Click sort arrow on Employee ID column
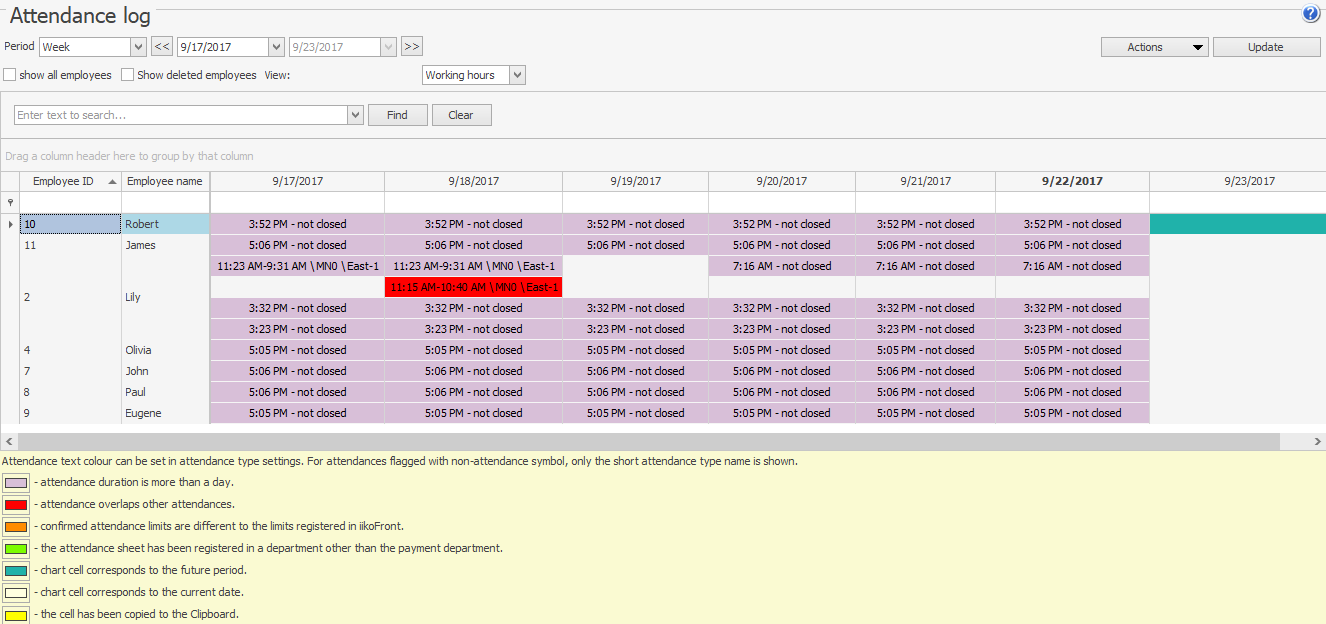The width and height of the screenshot is (1326, 624). 112,182
